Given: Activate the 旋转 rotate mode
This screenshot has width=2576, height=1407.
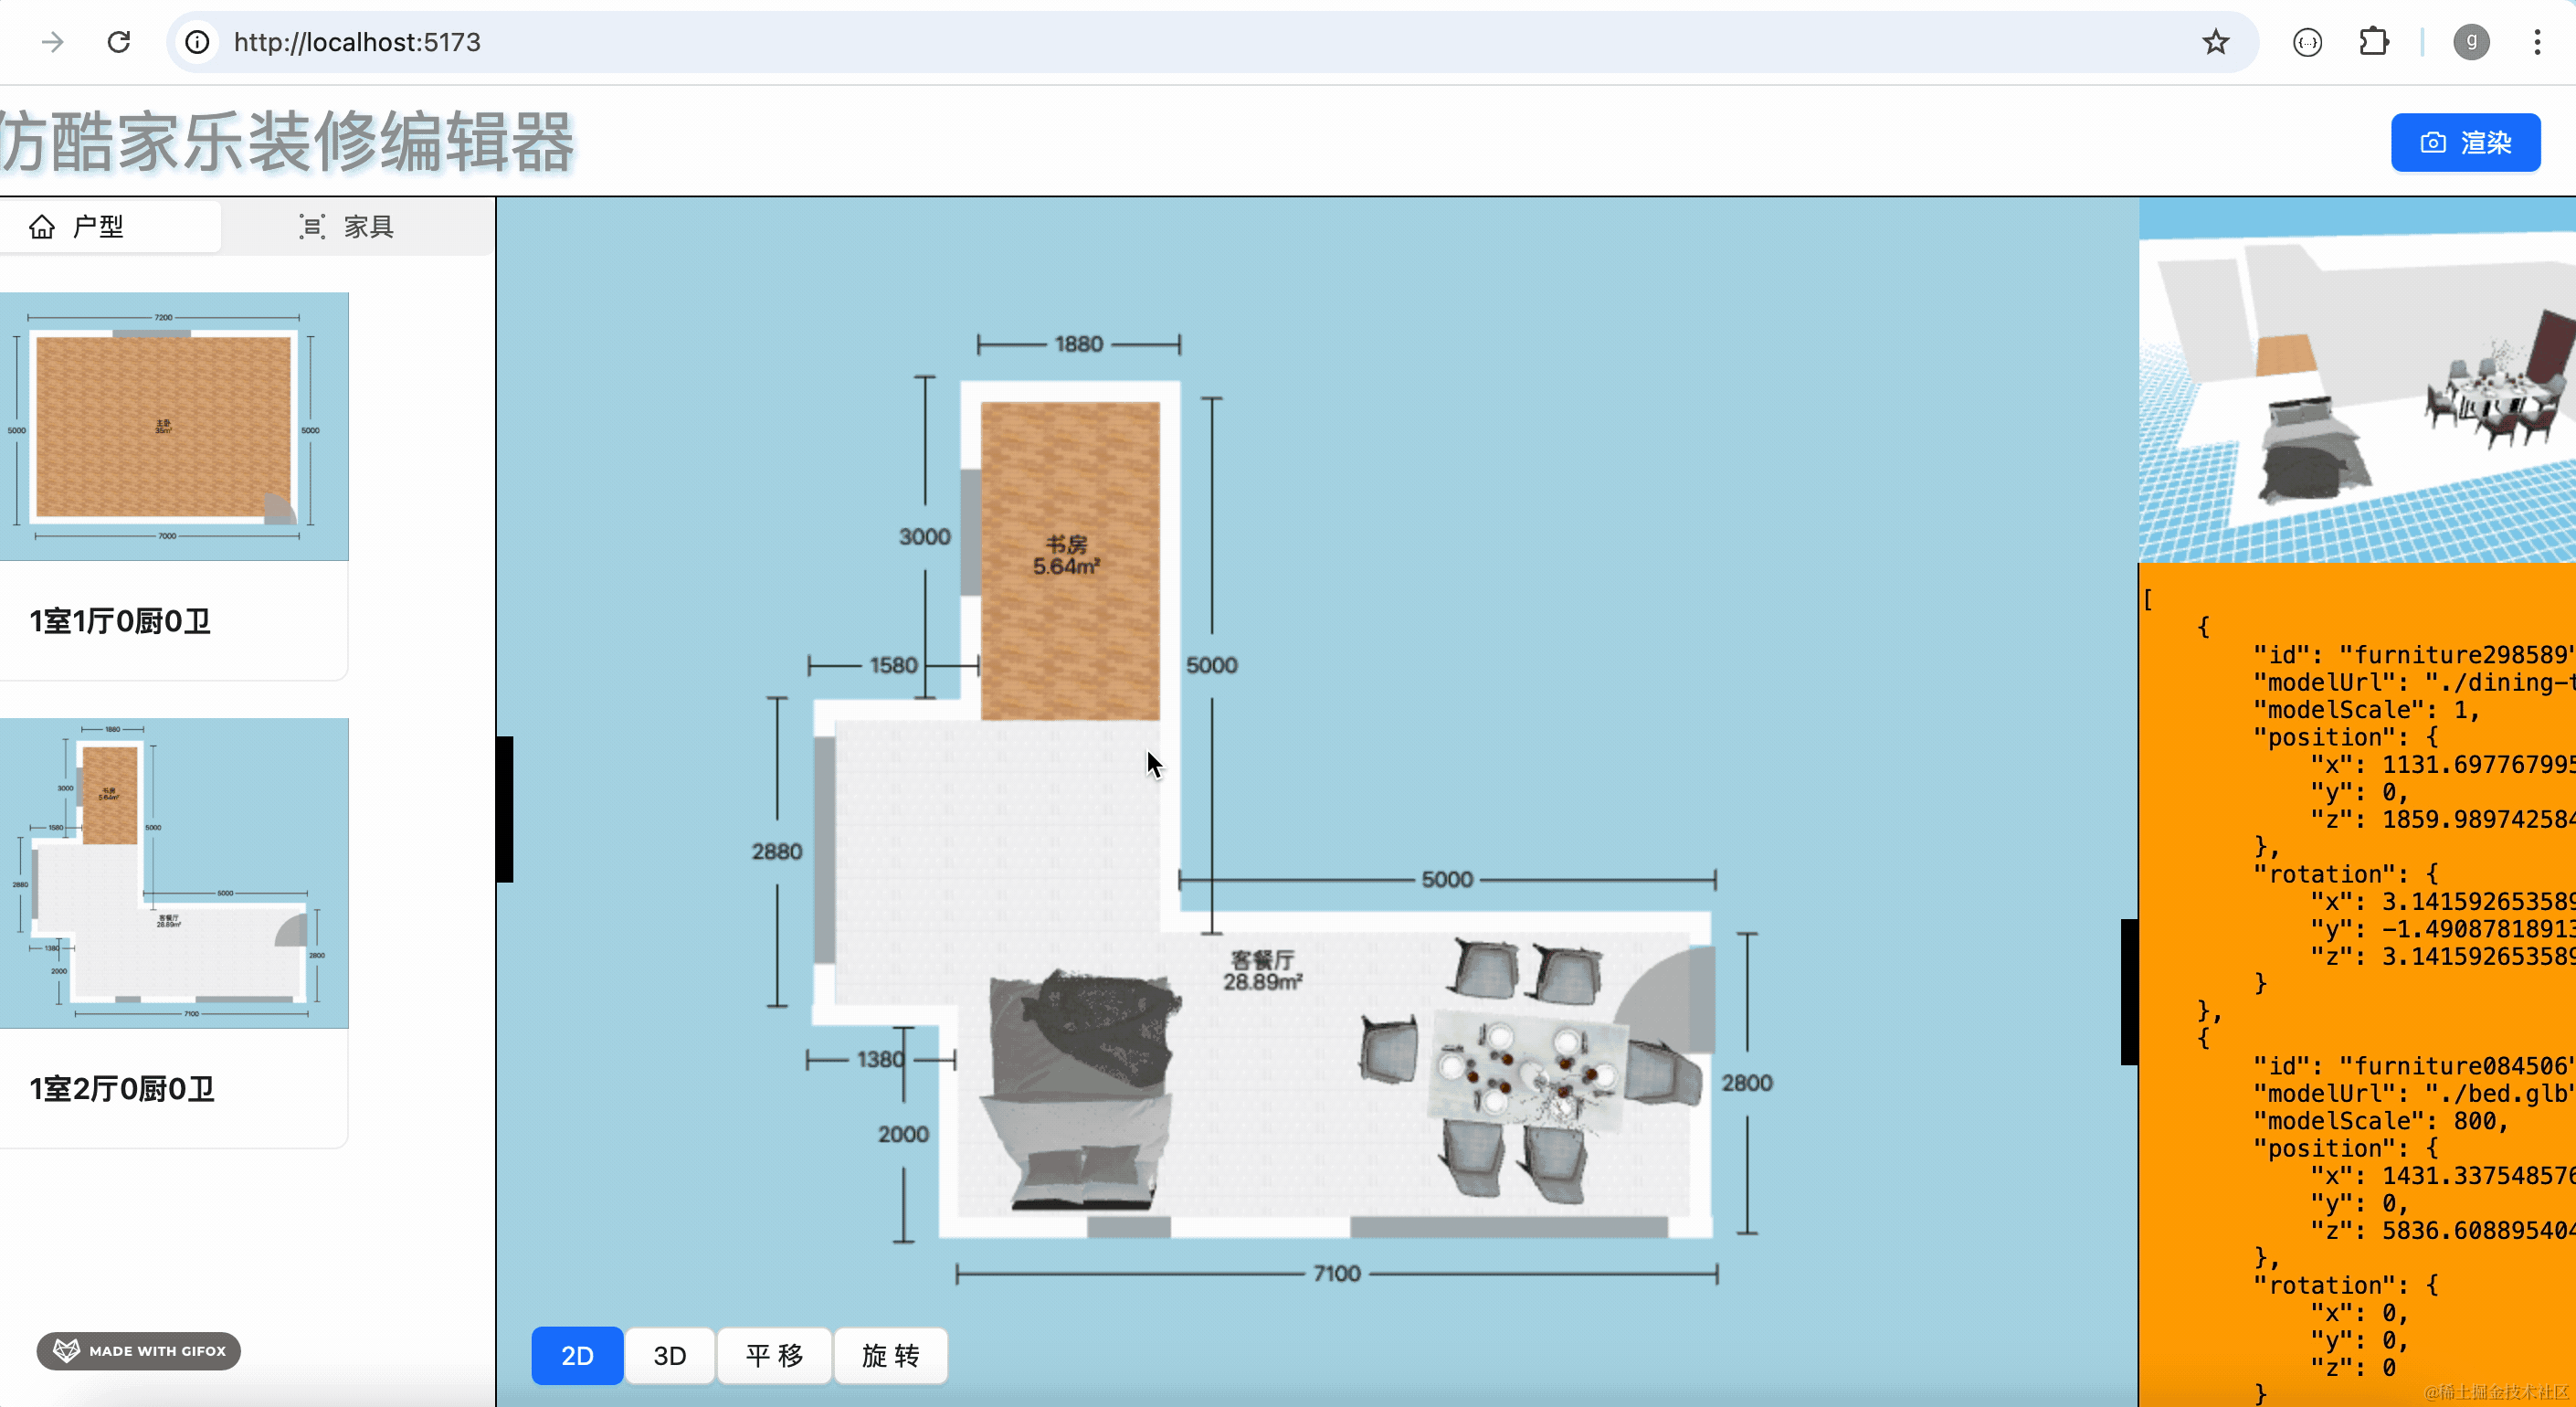Looking at the screenshot, I should pyautogui.click(x=890, y=1356).
